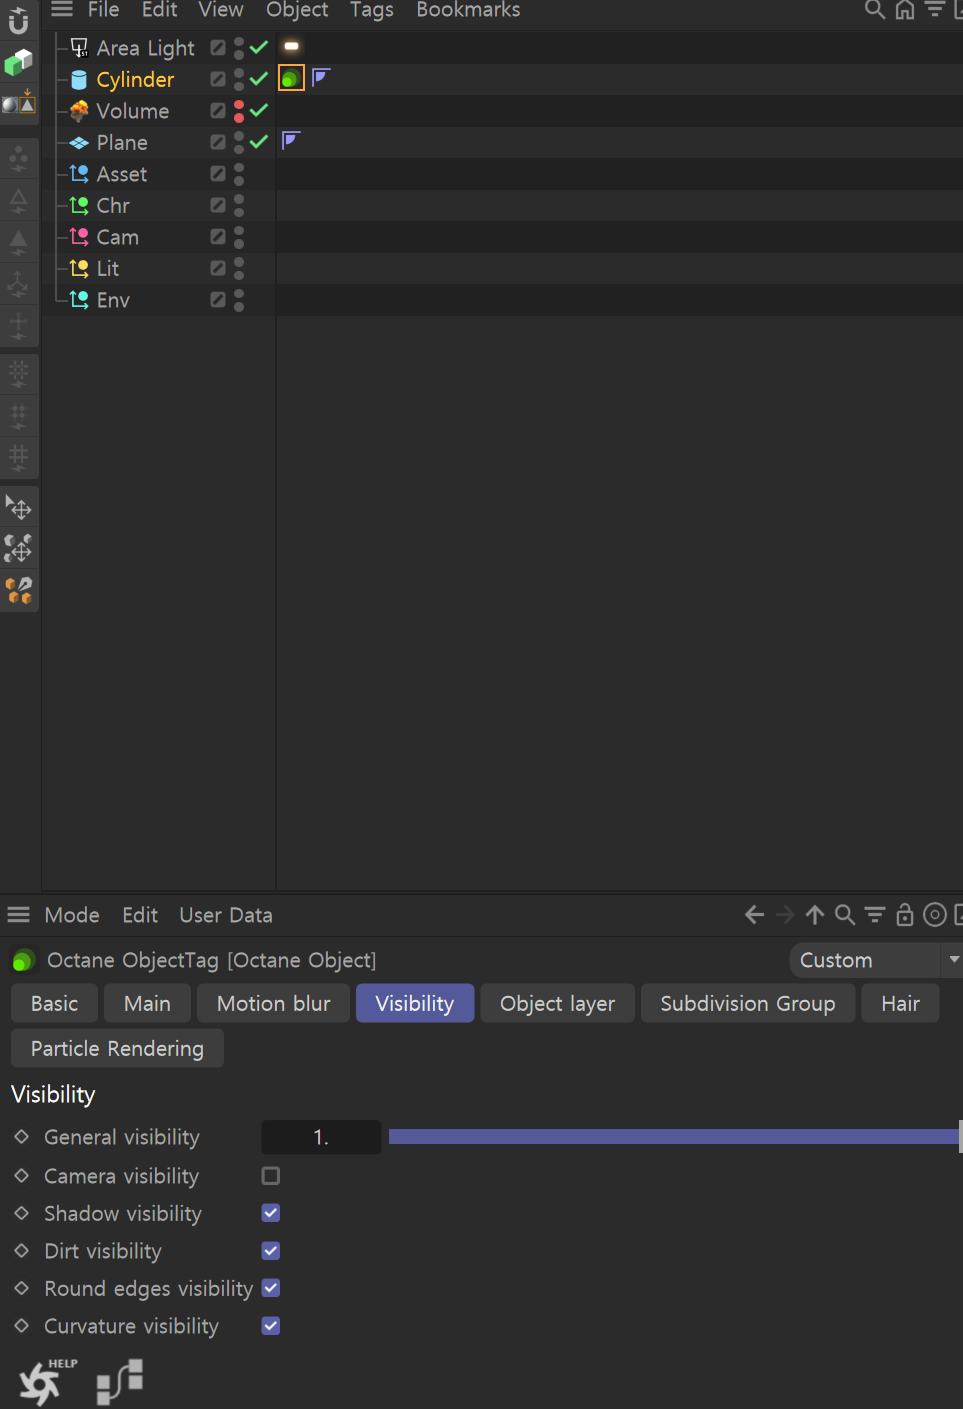Click the tag icon on Plane row
The image size is (963, 1409).
[x=291, y=141]
